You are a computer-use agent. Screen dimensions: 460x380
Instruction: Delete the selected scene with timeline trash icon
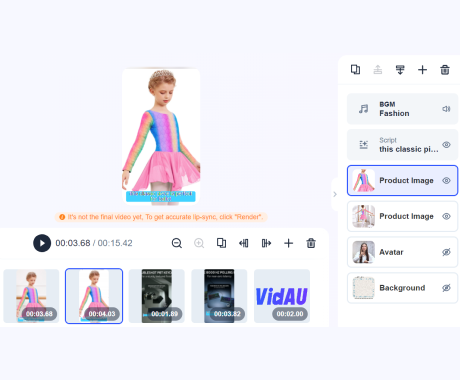point(311,243)
